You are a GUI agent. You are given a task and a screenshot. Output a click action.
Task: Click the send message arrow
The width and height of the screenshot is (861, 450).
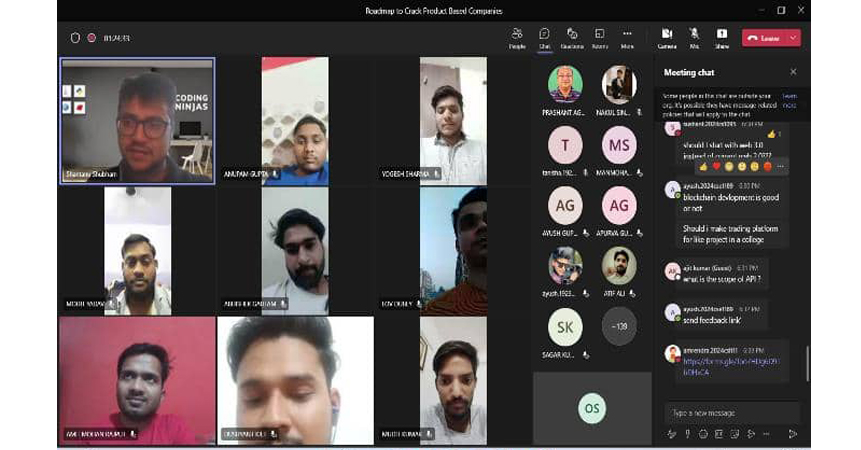792,434
